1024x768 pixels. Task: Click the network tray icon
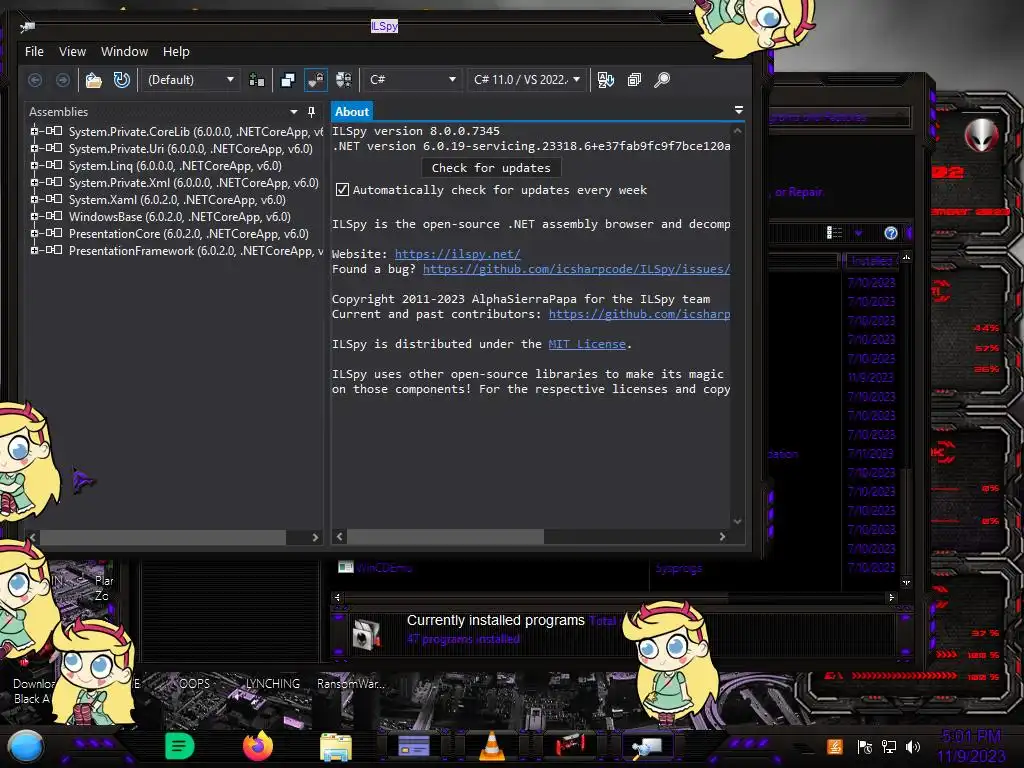[889, 746]
